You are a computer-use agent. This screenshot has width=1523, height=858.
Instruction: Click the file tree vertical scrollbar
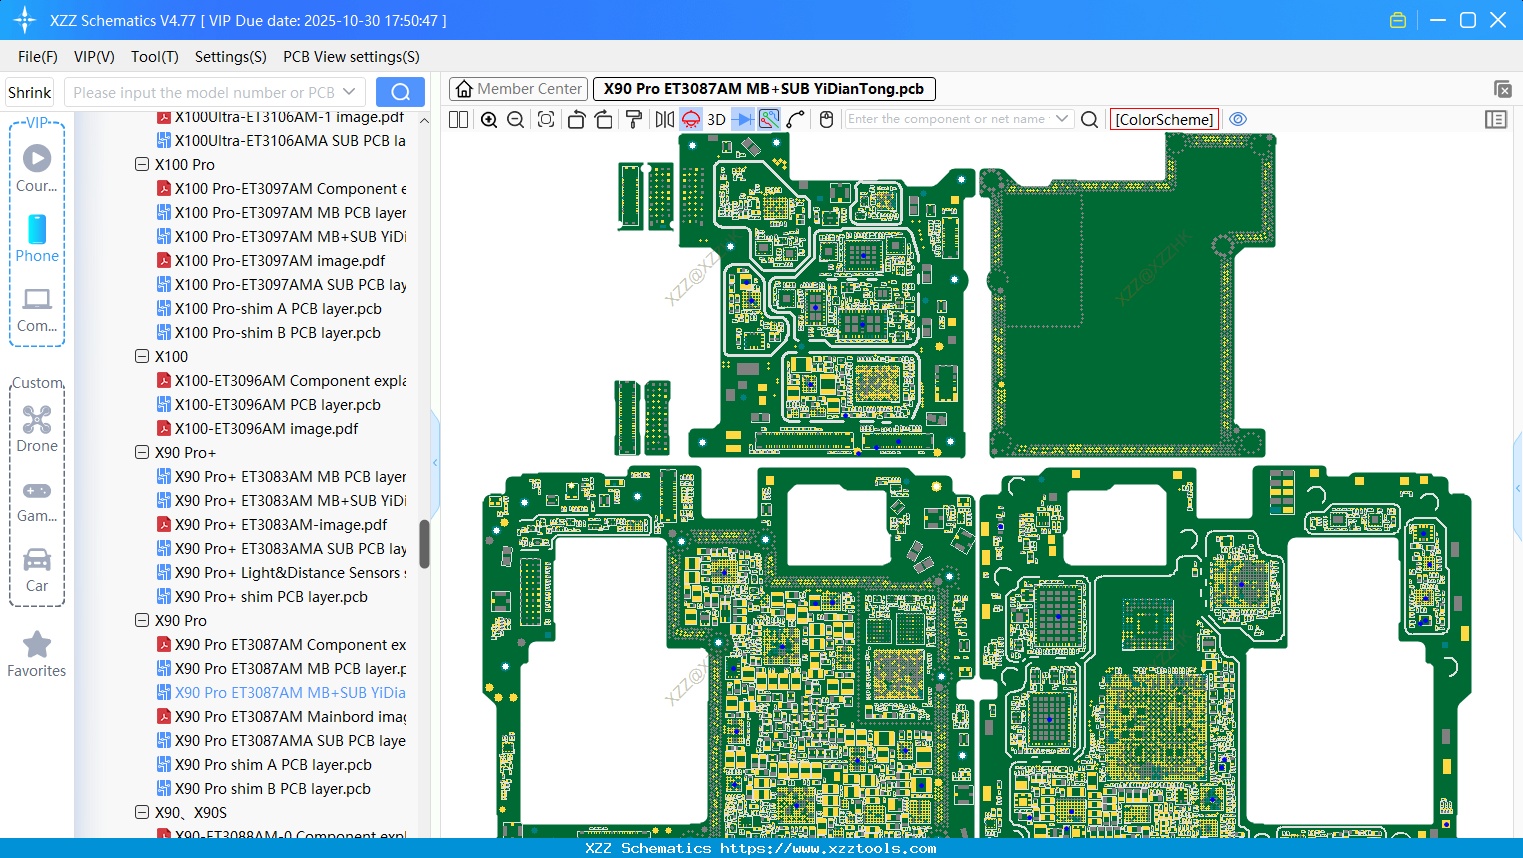pos(424,544)
